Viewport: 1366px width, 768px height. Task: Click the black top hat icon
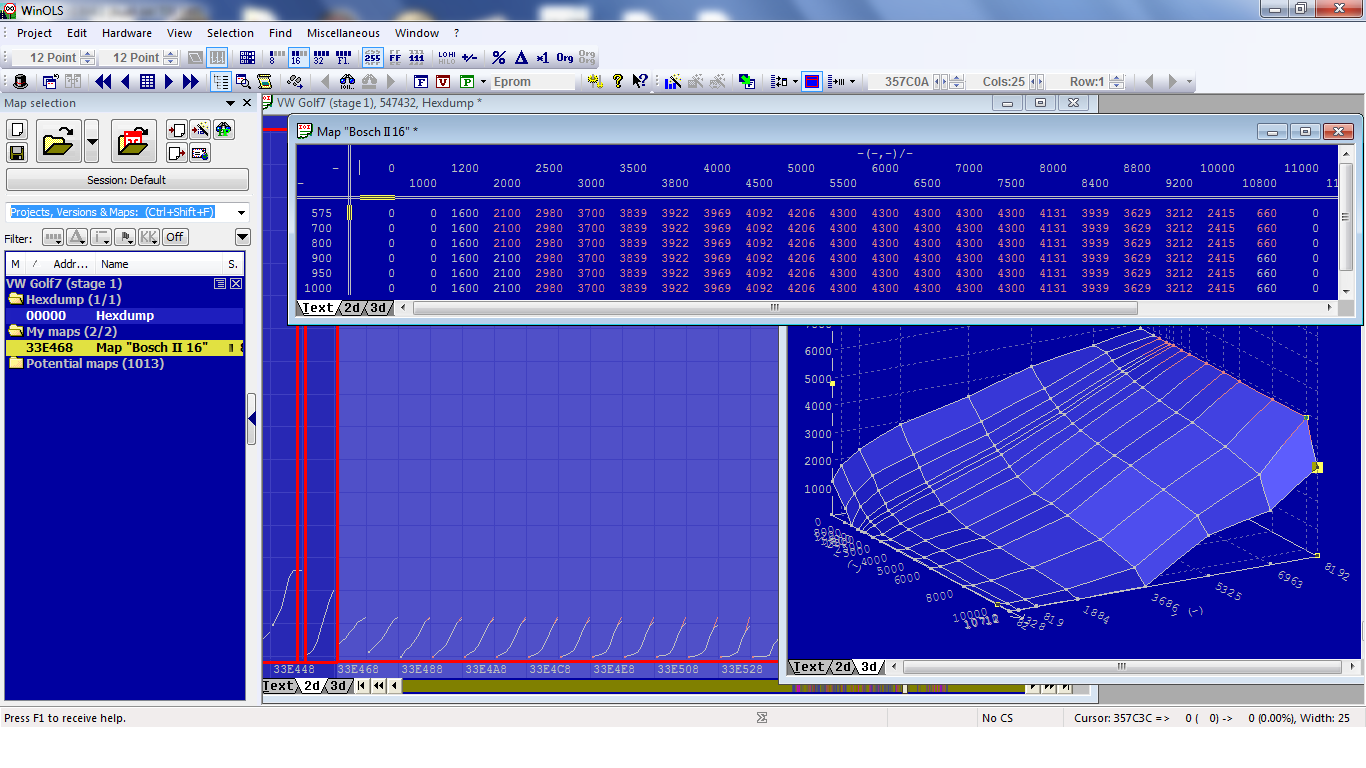(20, 82)
